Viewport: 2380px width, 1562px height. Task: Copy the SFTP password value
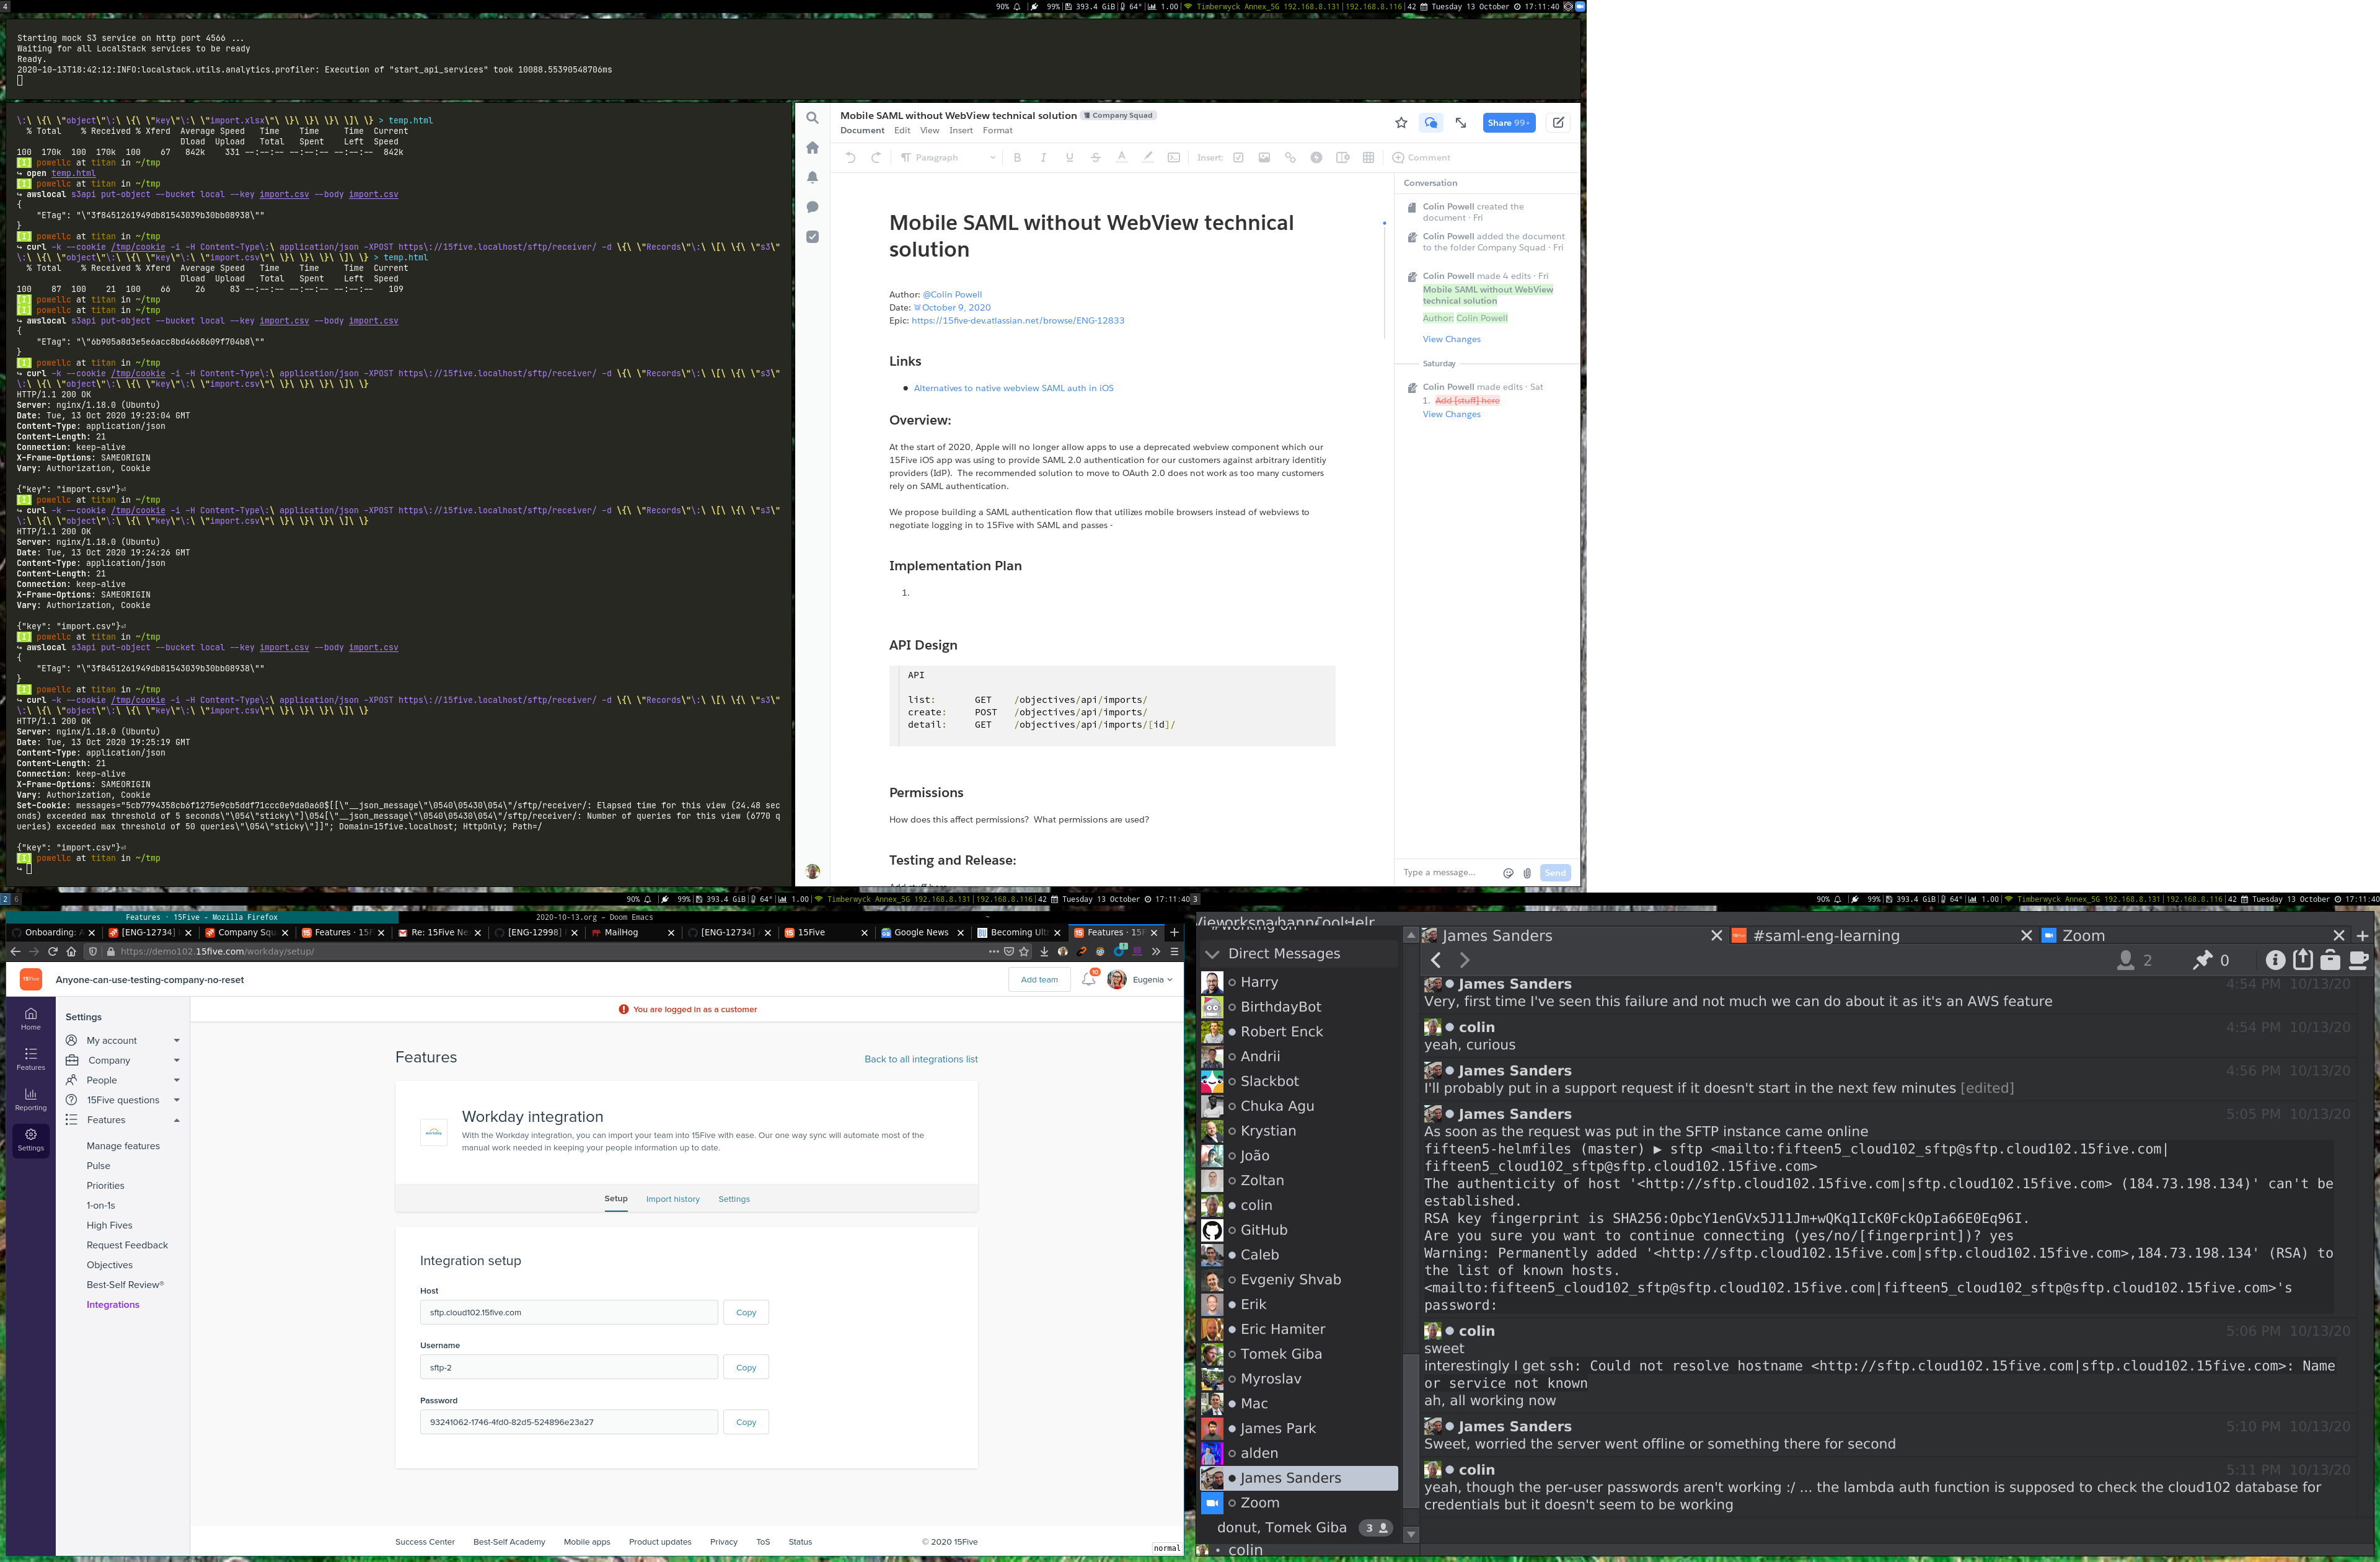[745, 1422]
